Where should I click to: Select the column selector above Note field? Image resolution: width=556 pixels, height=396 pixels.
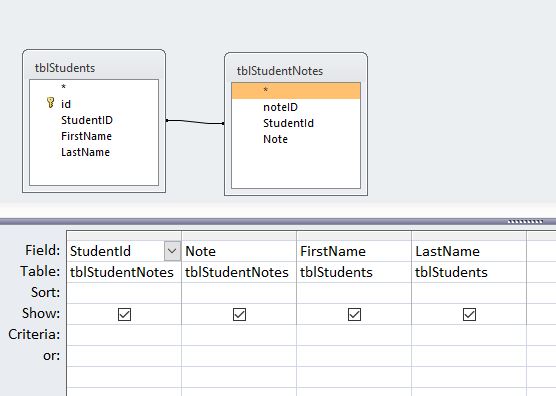click(239, 235)
